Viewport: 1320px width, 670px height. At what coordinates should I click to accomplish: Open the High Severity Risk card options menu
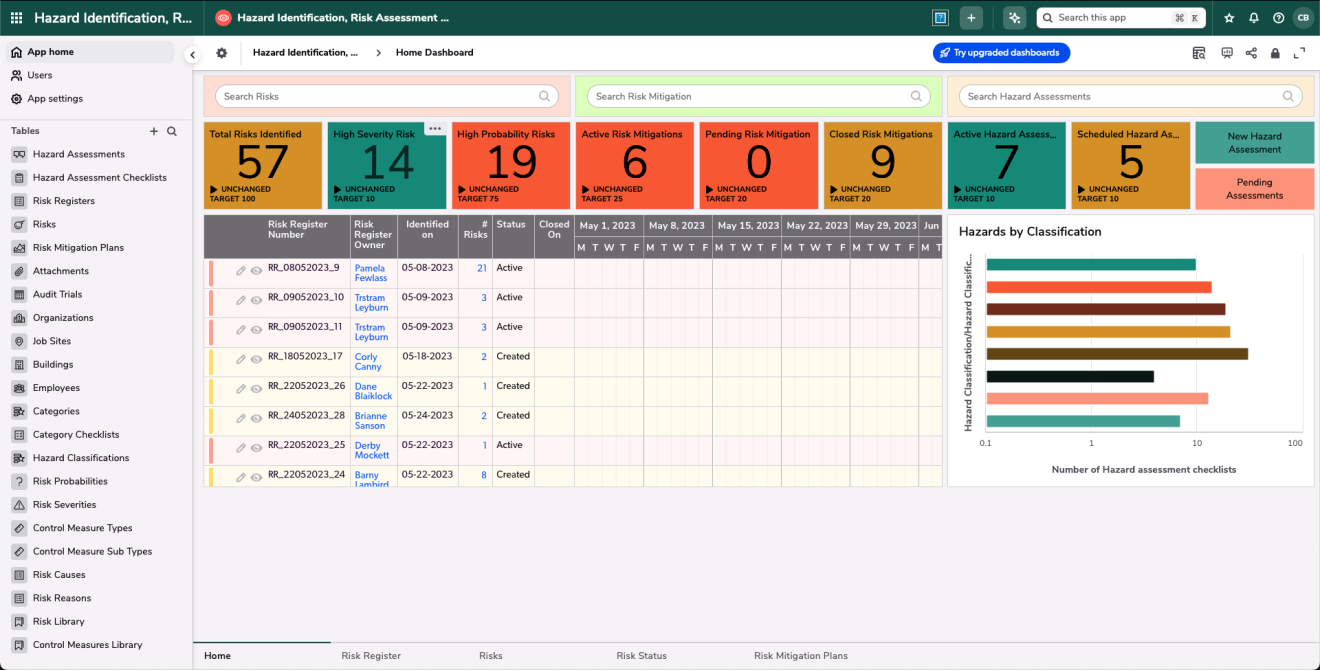(x=435, y=128)
